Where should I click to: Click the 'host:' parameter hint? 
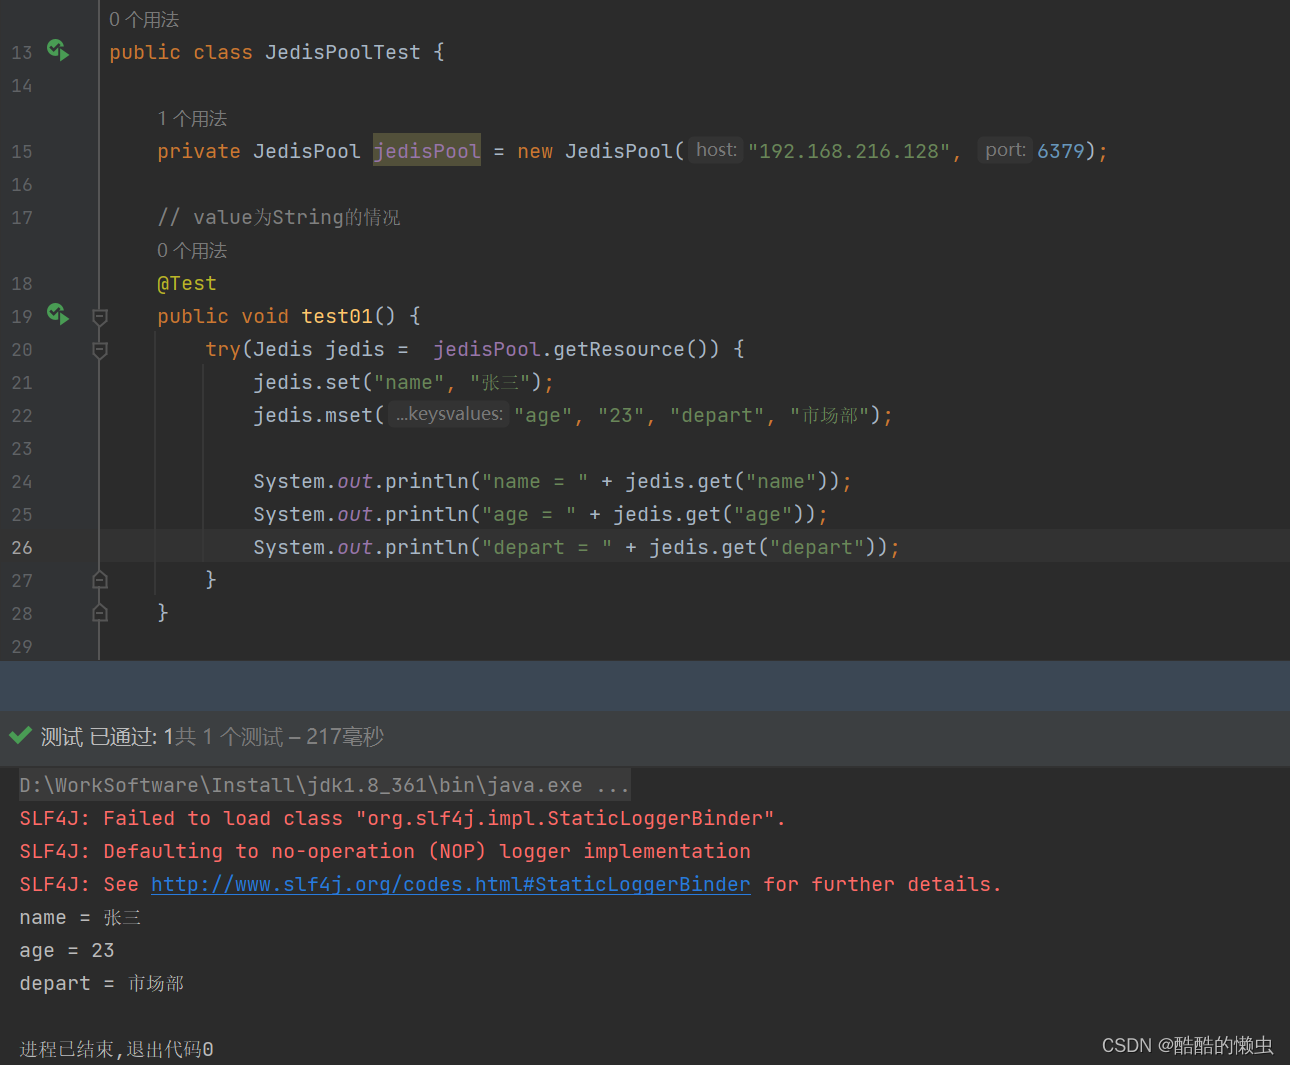point(716,150)
